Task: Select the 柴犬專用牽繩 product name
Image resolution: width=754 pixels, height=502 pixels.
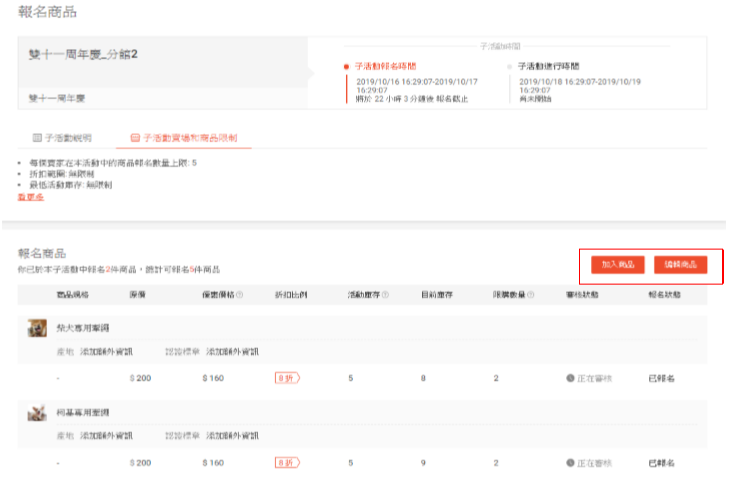Action: pos(83,328)
